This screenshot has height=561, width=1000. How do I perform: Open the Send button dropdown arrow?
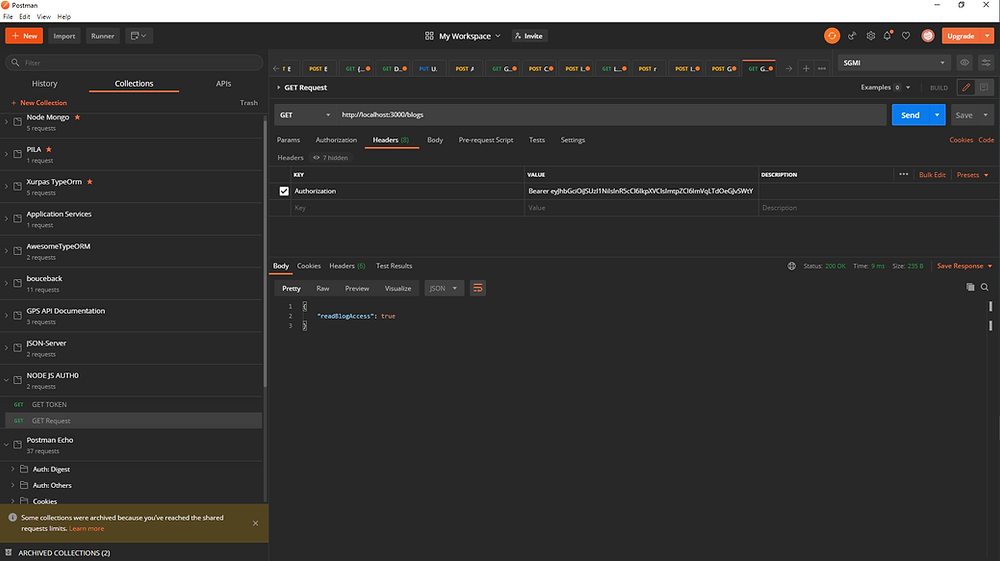point(937,115)
